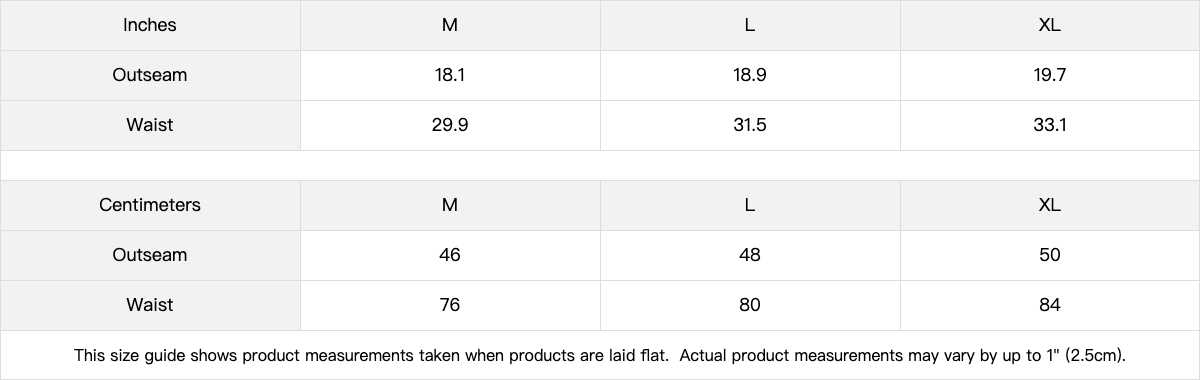The image size is (1200, 380).
Task: Click the 48 centimeter outseam value
Action: click(x=750, y=255)
